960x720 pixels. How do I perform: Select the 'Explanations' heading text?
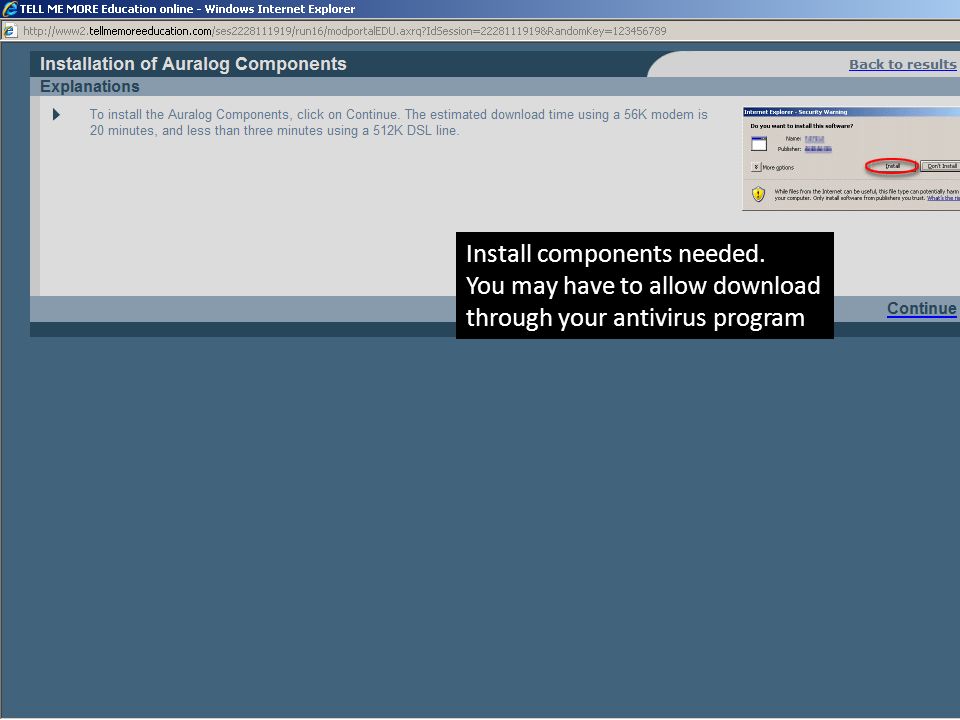tap(90, 86)
